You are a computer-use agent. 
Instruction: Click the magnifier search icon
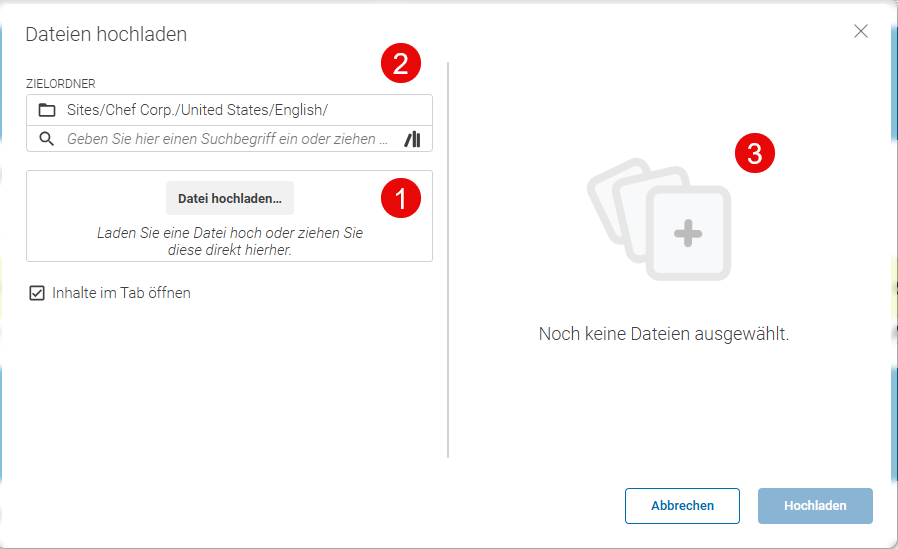tap(47, 139)
